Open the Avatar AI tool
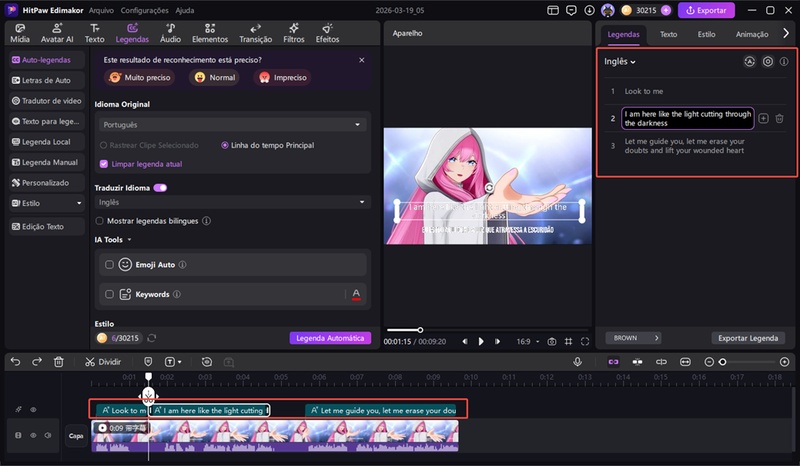800x466 pixels. pyautogui.click(x=57, y=33)
